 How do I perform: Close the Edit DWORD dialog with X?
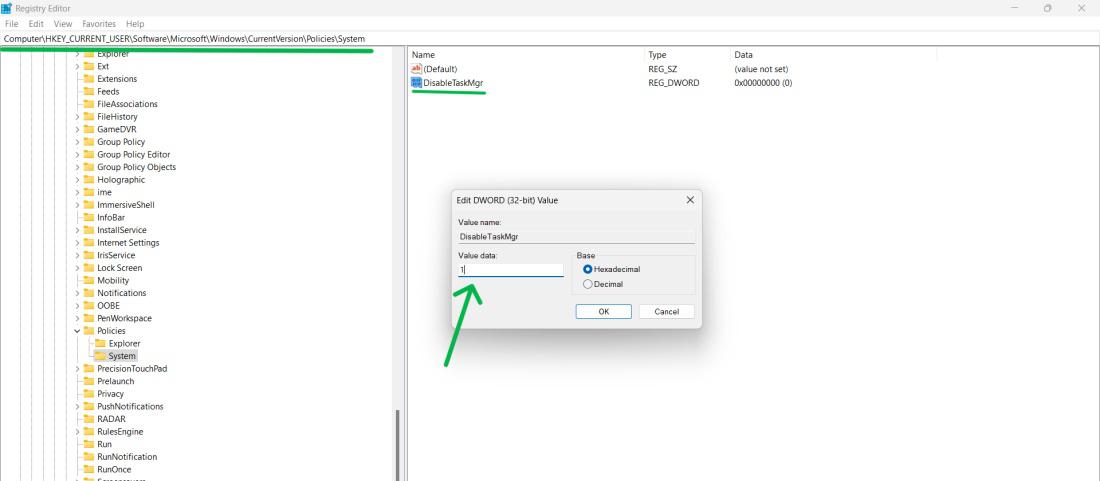(690, 200)
